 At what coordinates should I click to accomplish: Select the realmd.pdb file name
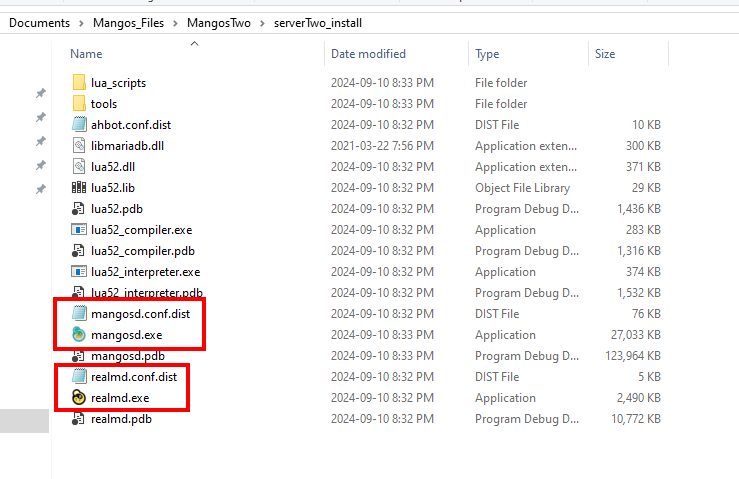tap(121, 419)
